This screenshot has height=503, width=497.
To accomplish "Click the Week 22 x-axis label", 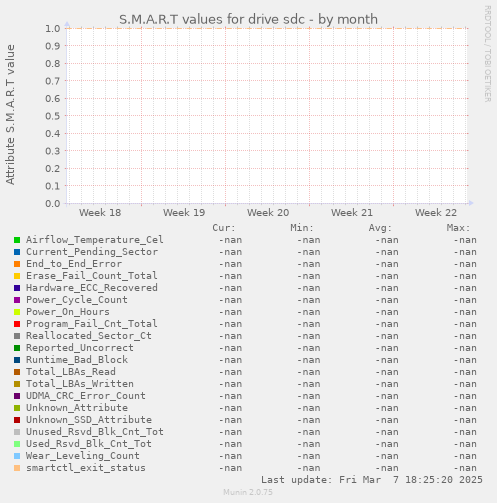I will coord(436,213).
